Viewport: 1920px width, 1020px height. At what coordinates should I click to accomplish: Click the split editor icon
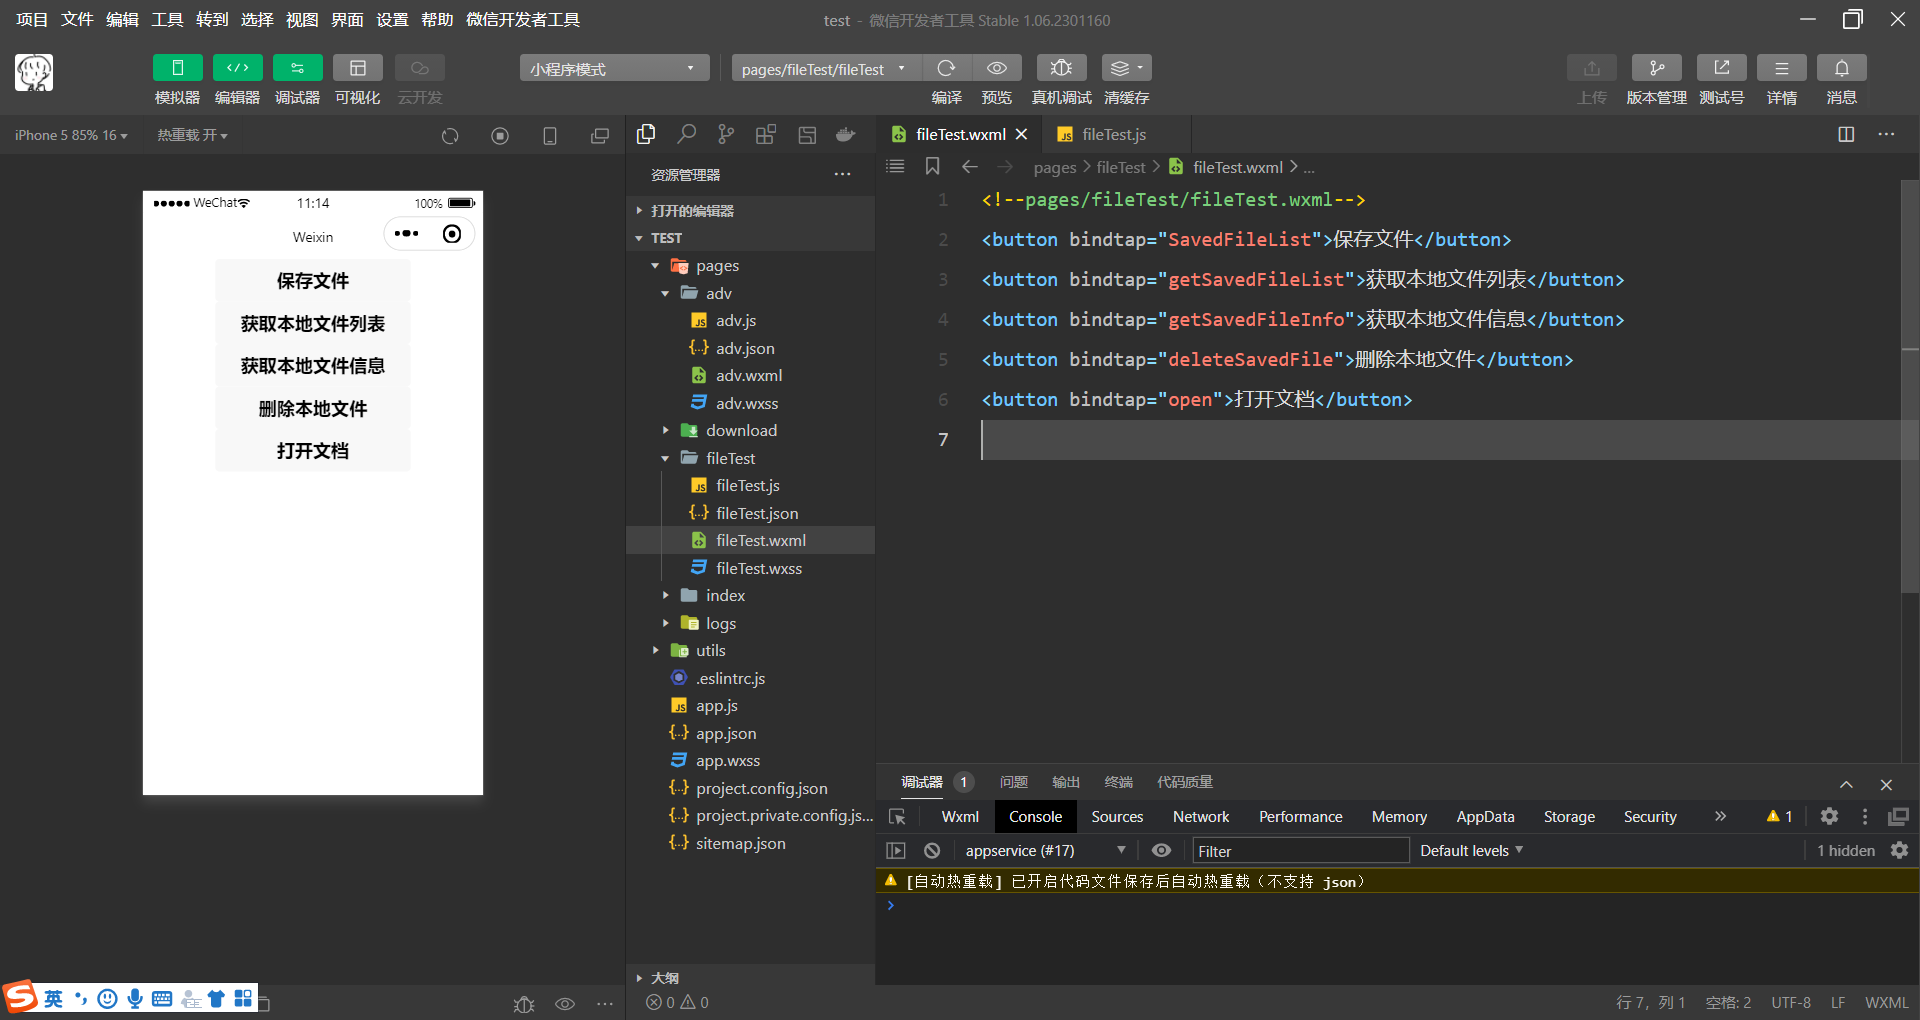1846,134
